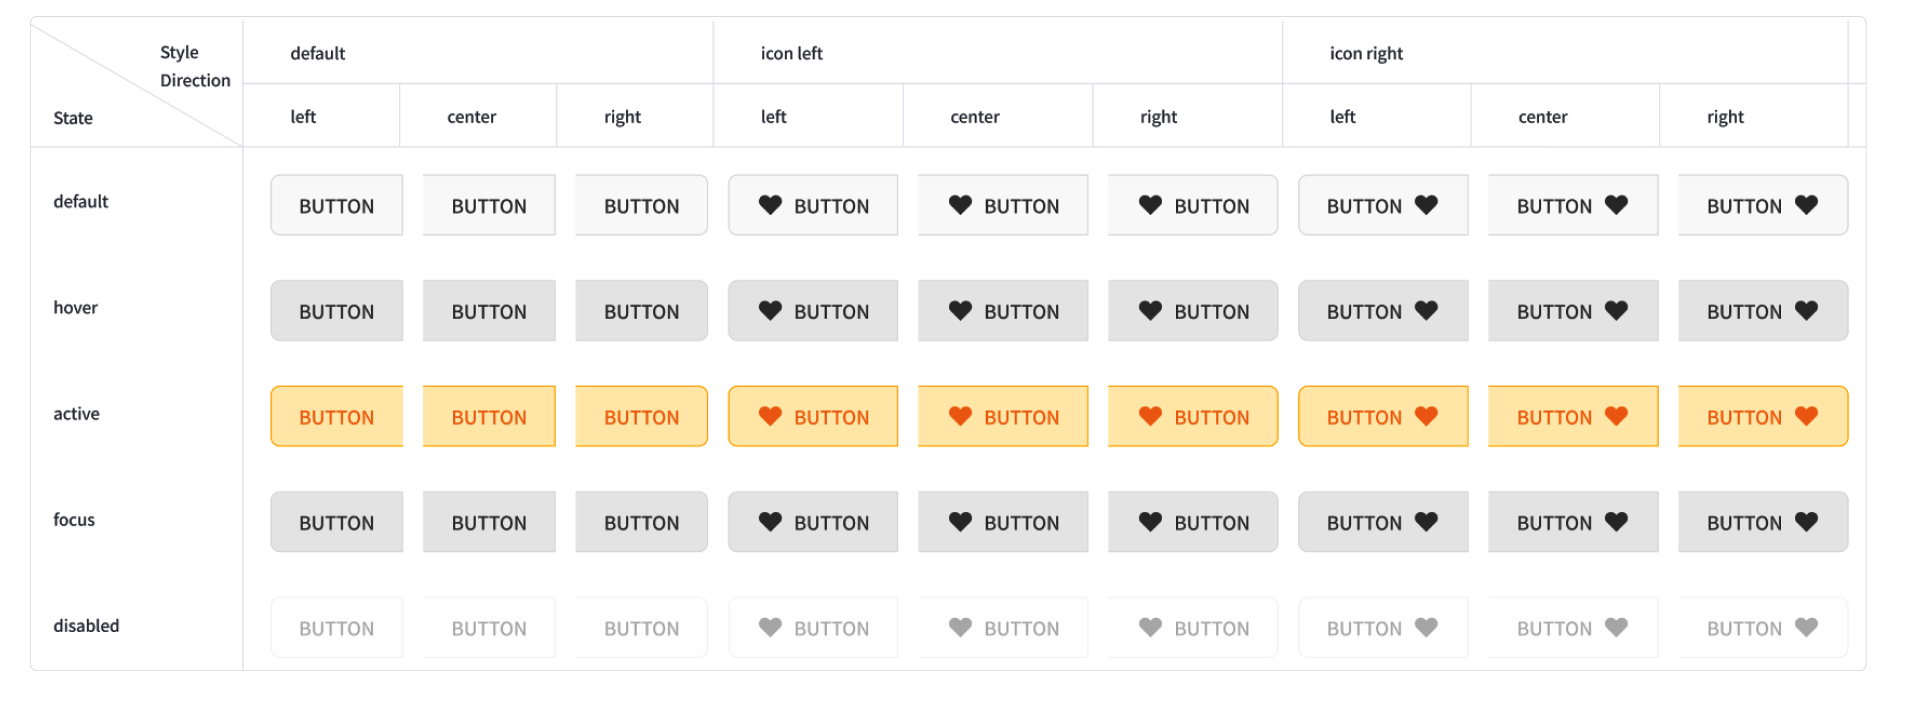This screenshot has height=706, width=1906.
Task: Click heart icon in default-state icon-left left button
Action: coord(770,205)
